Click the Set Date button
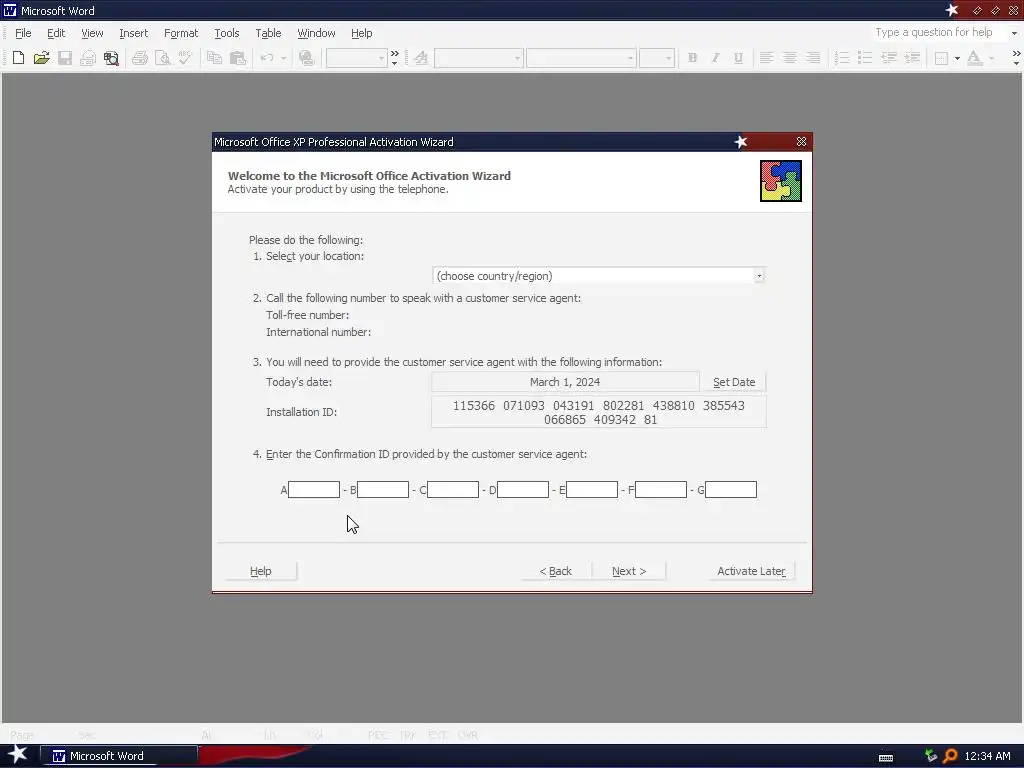1024x768 pixels. point(733,382)
